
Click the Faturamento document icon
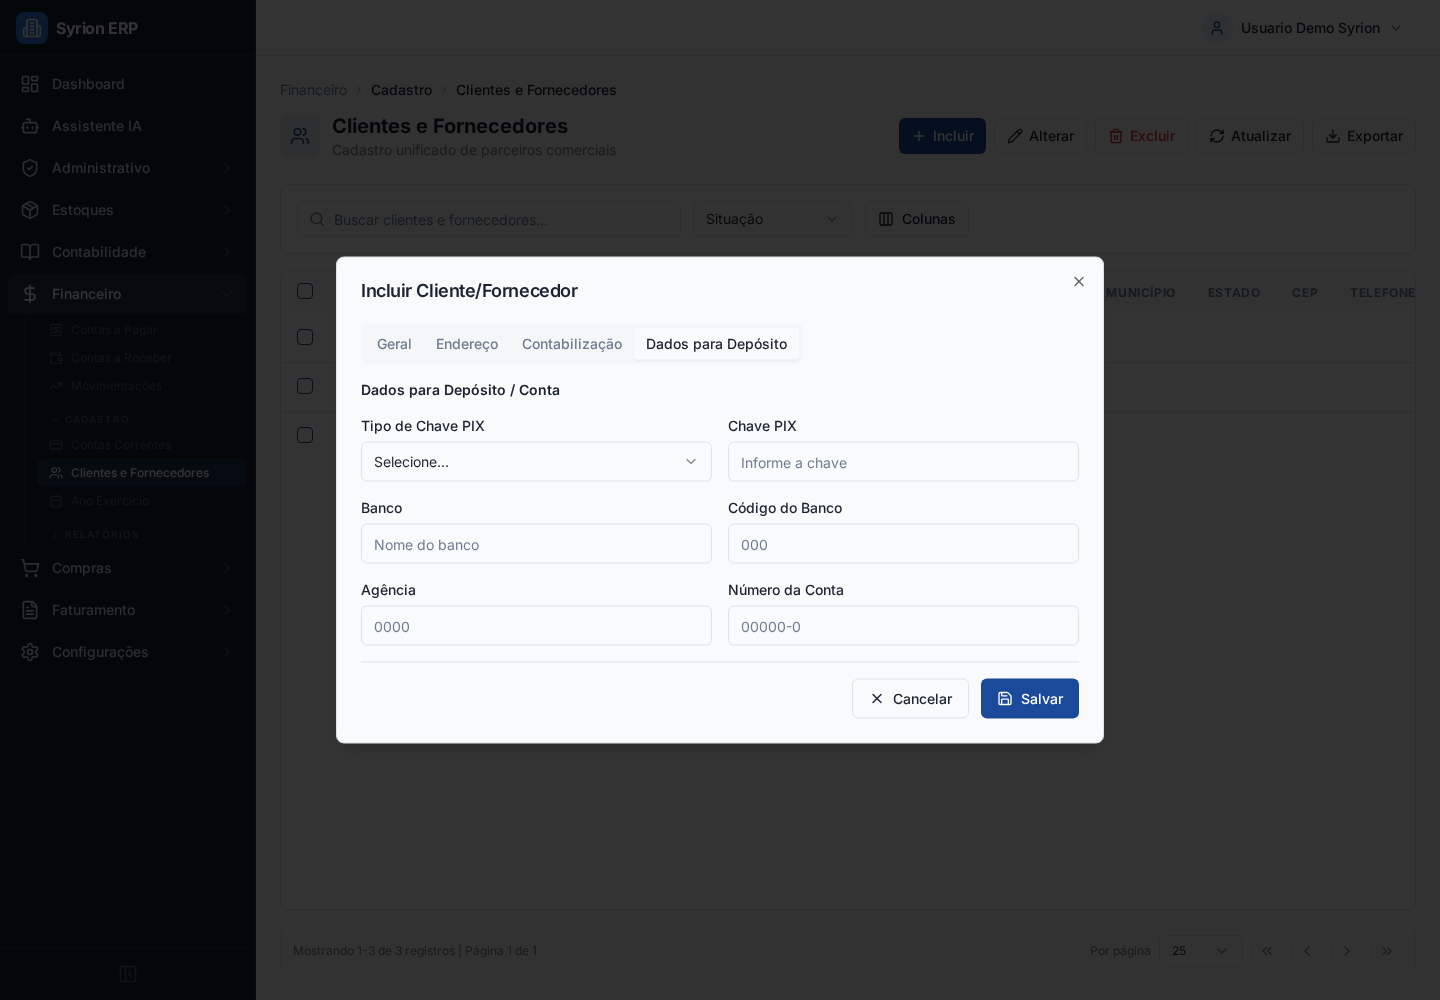pyautogui.click(x=30, y=610)
